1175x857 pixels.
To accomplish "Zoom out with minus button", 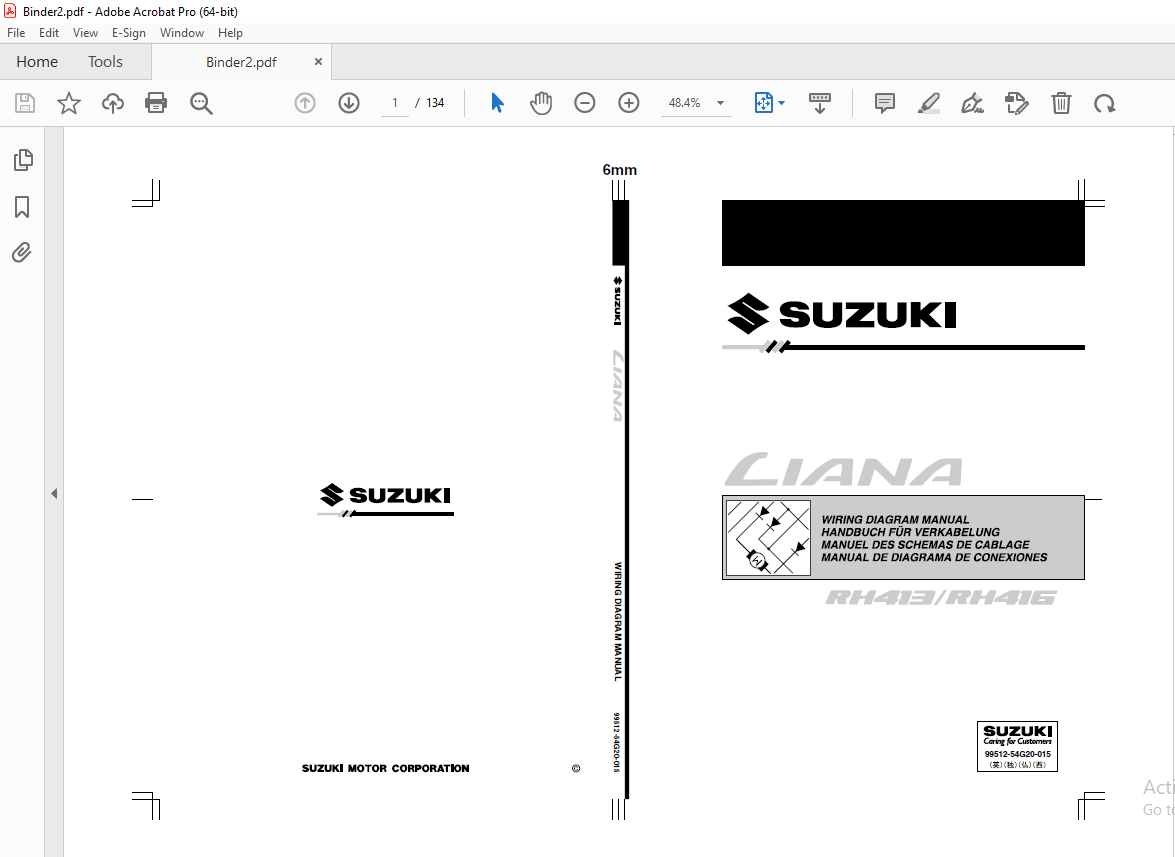I will [585, 103].
